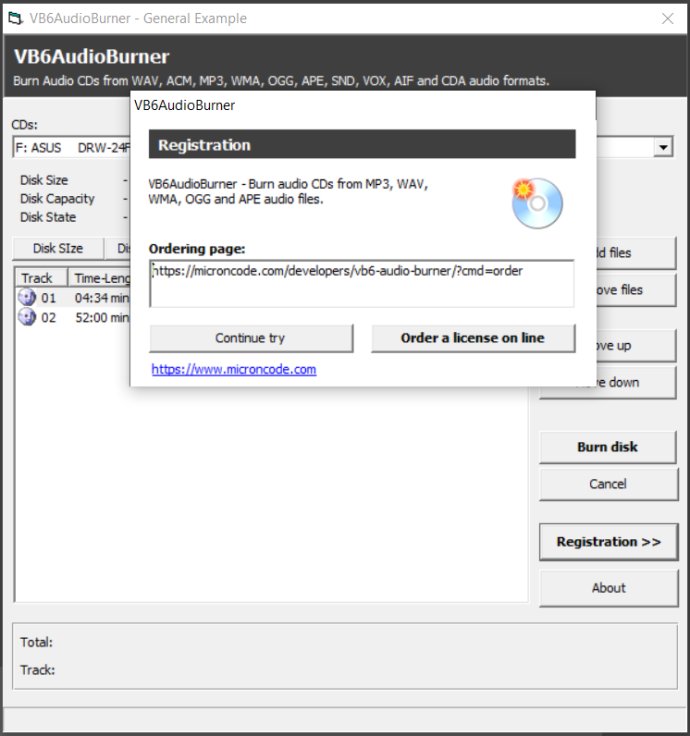Click the Continue try button

click(x=251, y=338)
